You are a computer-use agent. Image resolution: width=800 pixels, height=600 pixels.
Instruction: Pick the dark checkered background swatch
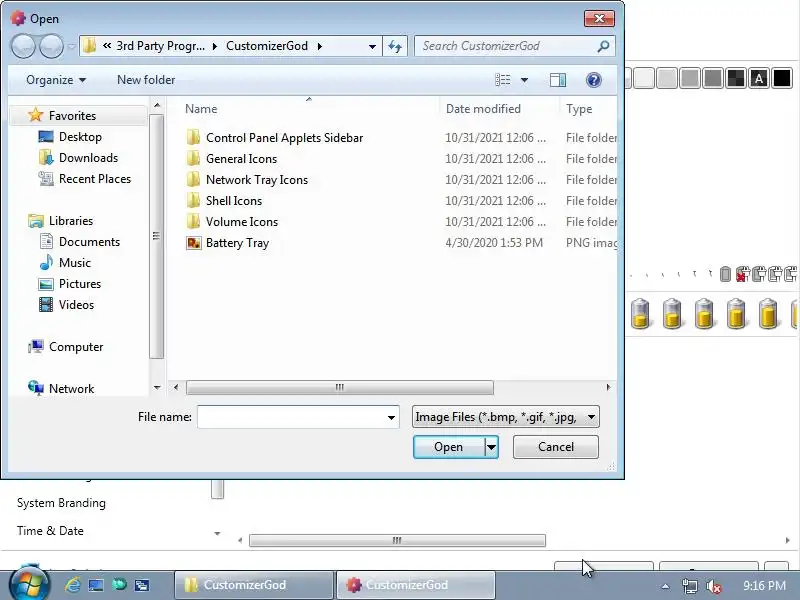pyautogui.click(x=736, y=79)
